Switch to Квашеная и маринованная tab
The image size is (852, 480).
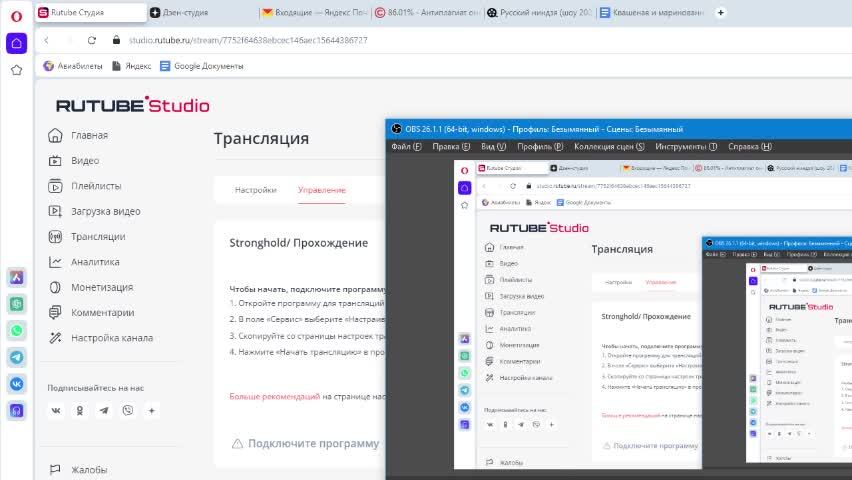pyautogui.click(x=652, y=13)
